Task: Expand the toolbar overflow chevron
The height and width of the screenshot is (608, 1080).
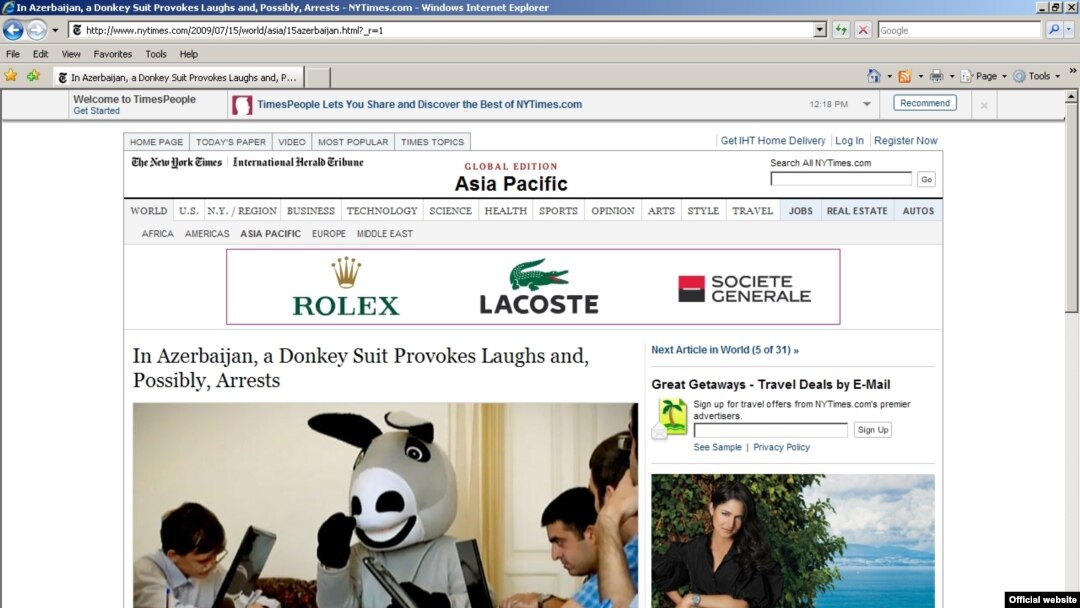Action: coord(1072,71)
